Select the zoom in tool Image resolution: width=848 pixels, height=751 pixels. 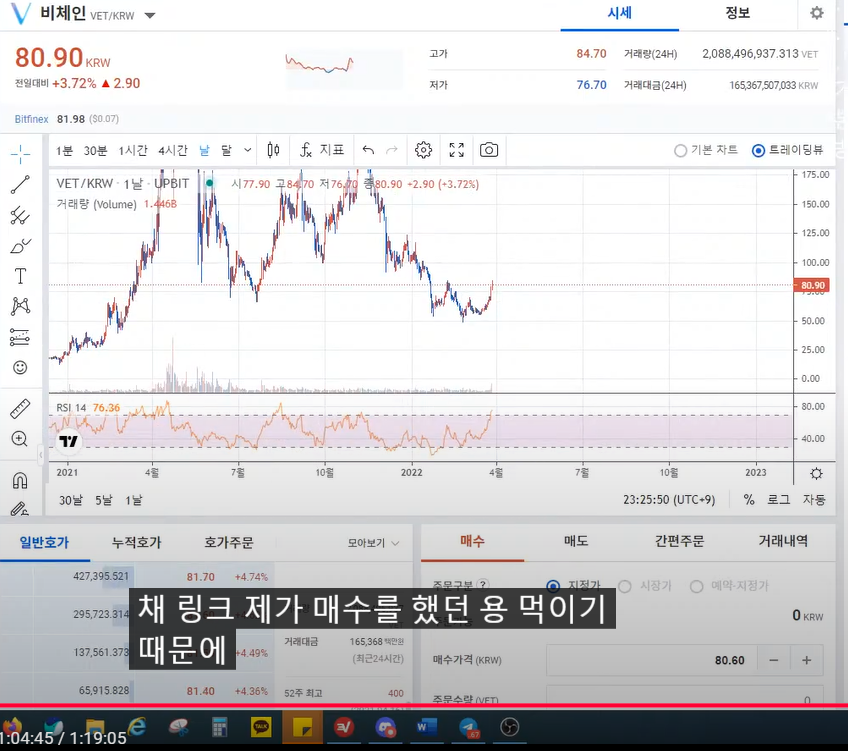point(20,439)
